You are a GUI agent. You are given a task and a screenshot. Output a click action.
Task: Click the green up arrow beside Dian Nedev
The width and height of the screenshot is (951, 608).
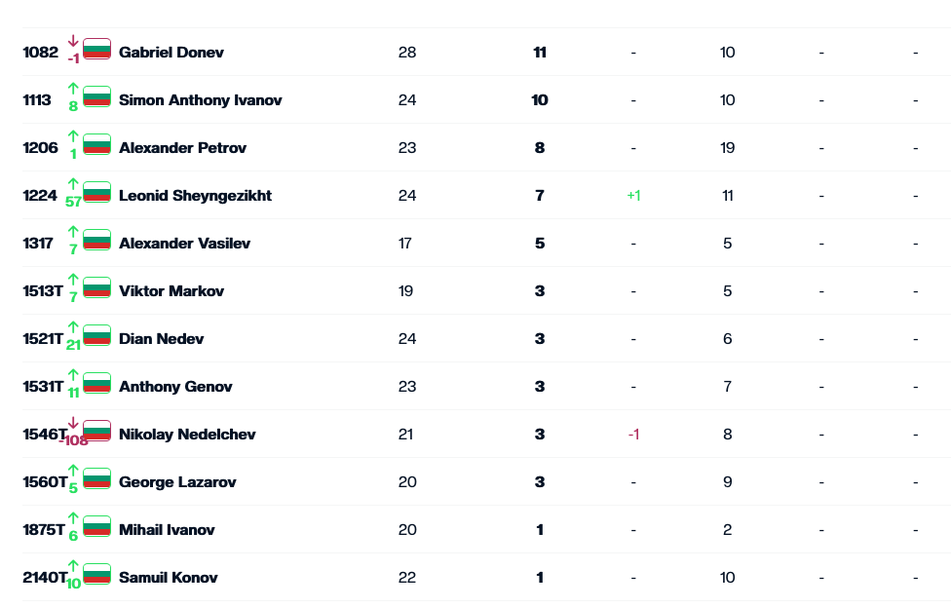point(73,328)
